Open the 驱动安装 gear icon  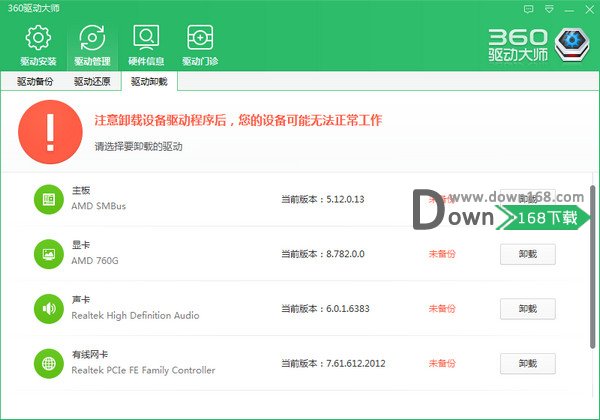pyautogui.click(x=38, y=37)
